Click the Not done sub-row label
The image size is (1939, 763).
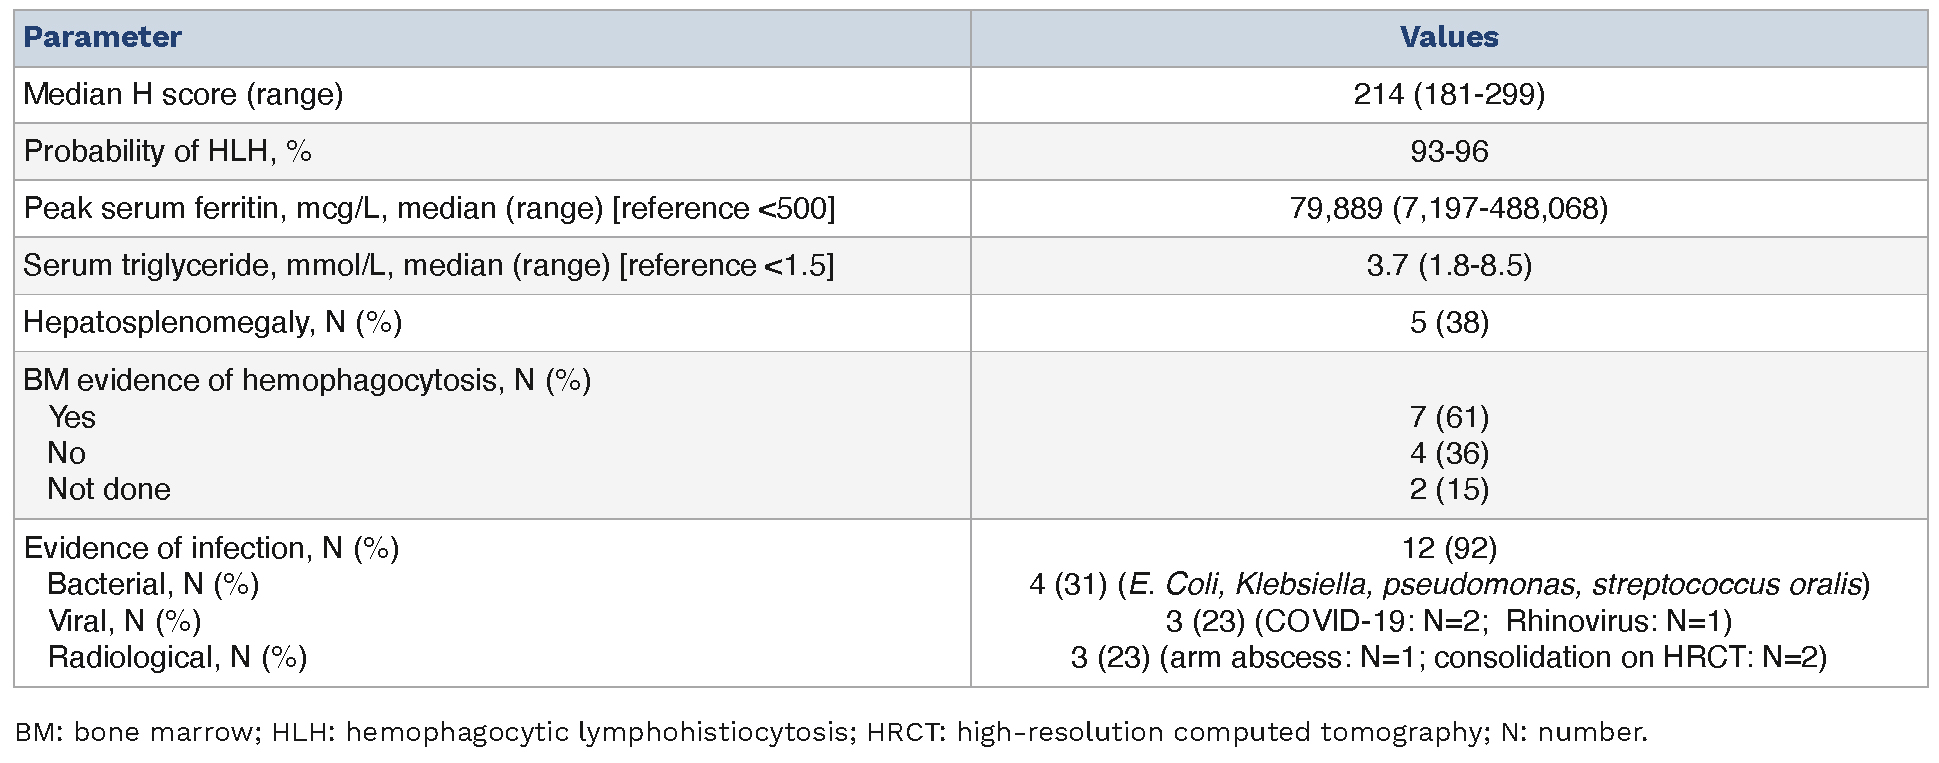click(x=109, y=490)
